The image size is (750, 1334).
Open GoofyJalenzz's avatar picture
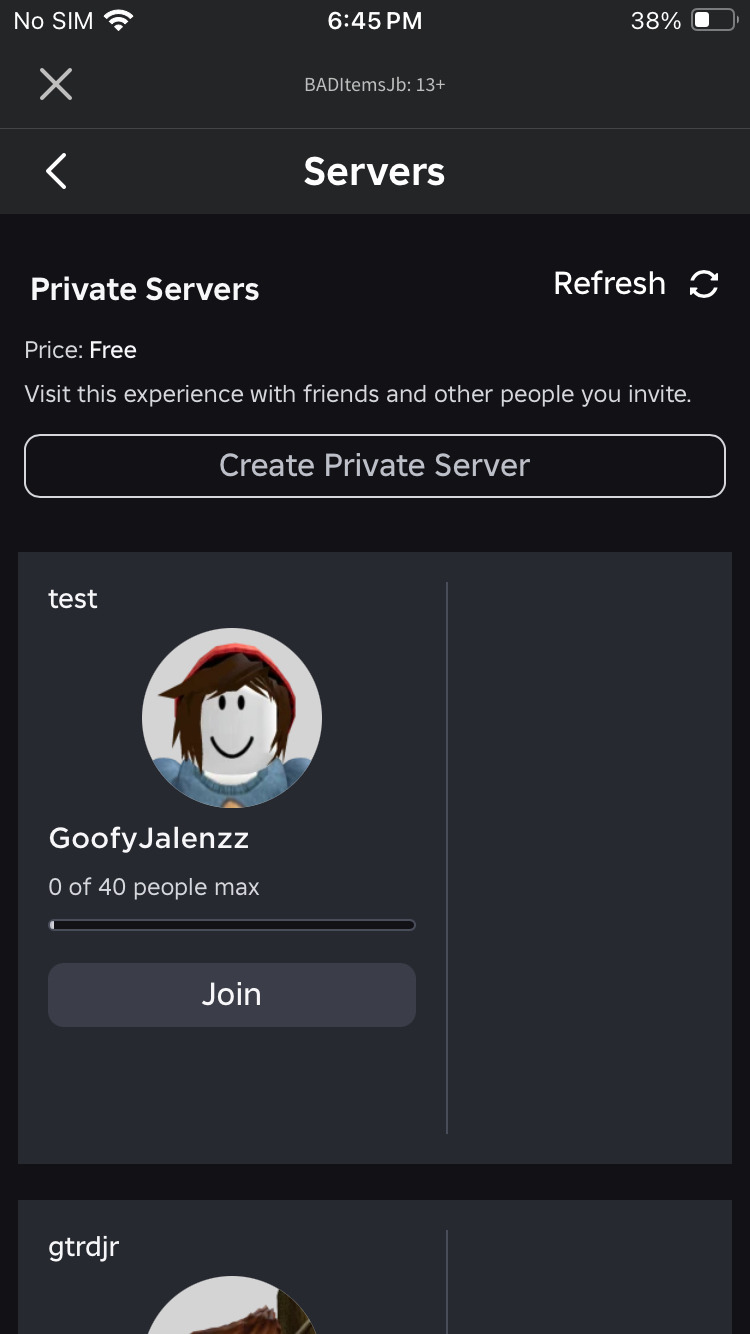click(x=232, y=717)
